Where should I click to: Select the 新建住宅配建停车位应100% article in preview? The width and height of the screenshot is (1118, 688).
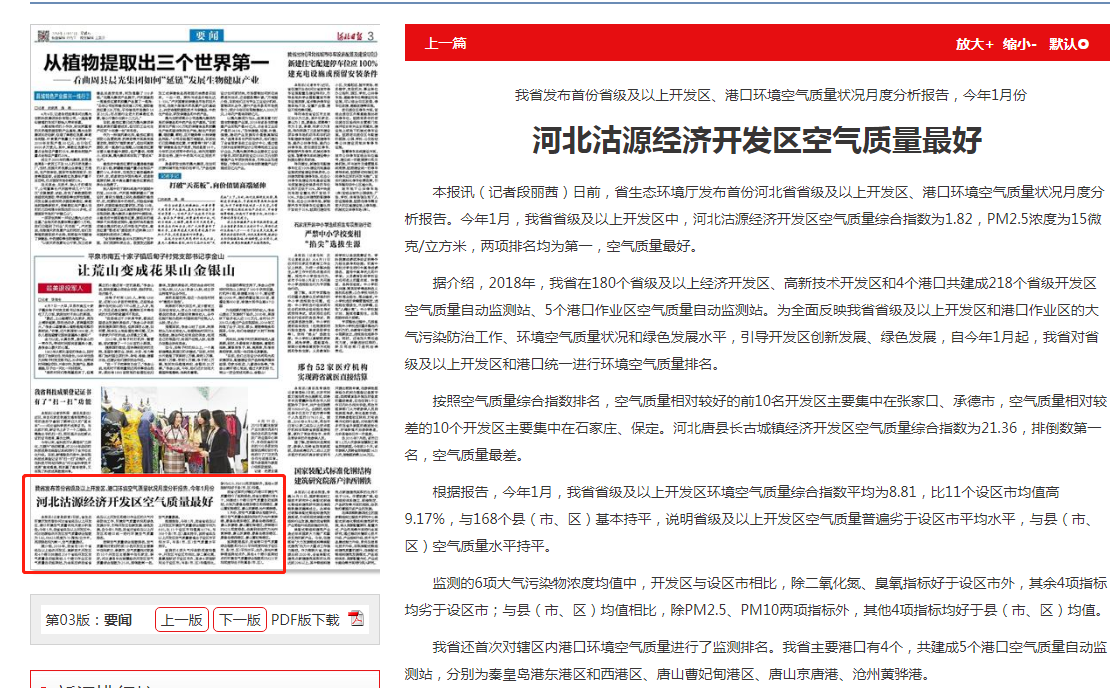(333, 66)
